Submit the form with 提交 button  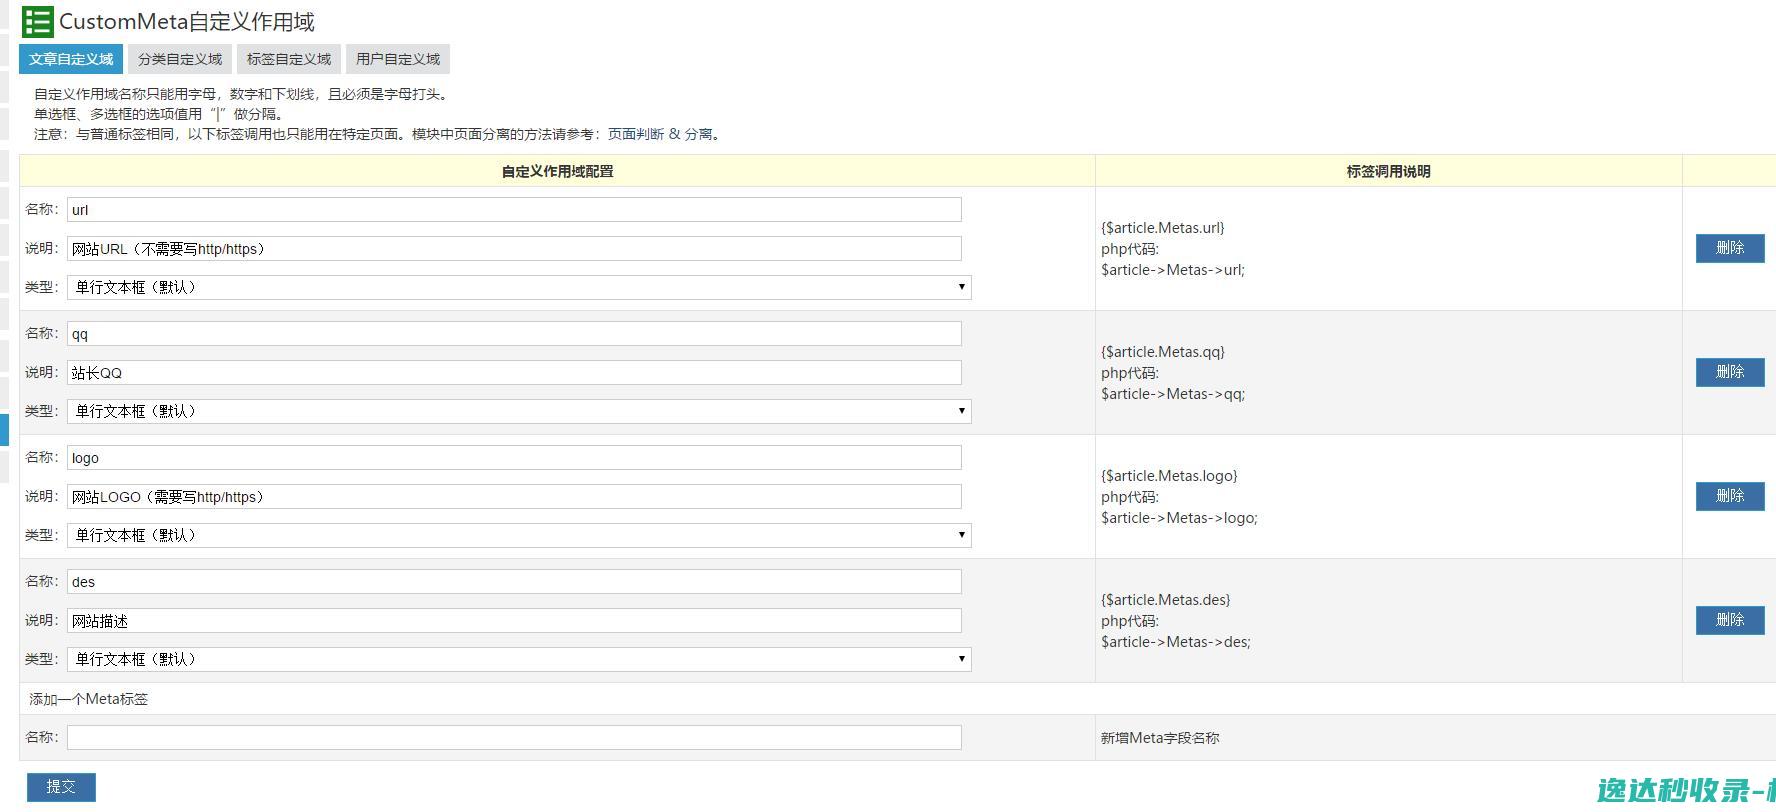click(x=61, y=787)
